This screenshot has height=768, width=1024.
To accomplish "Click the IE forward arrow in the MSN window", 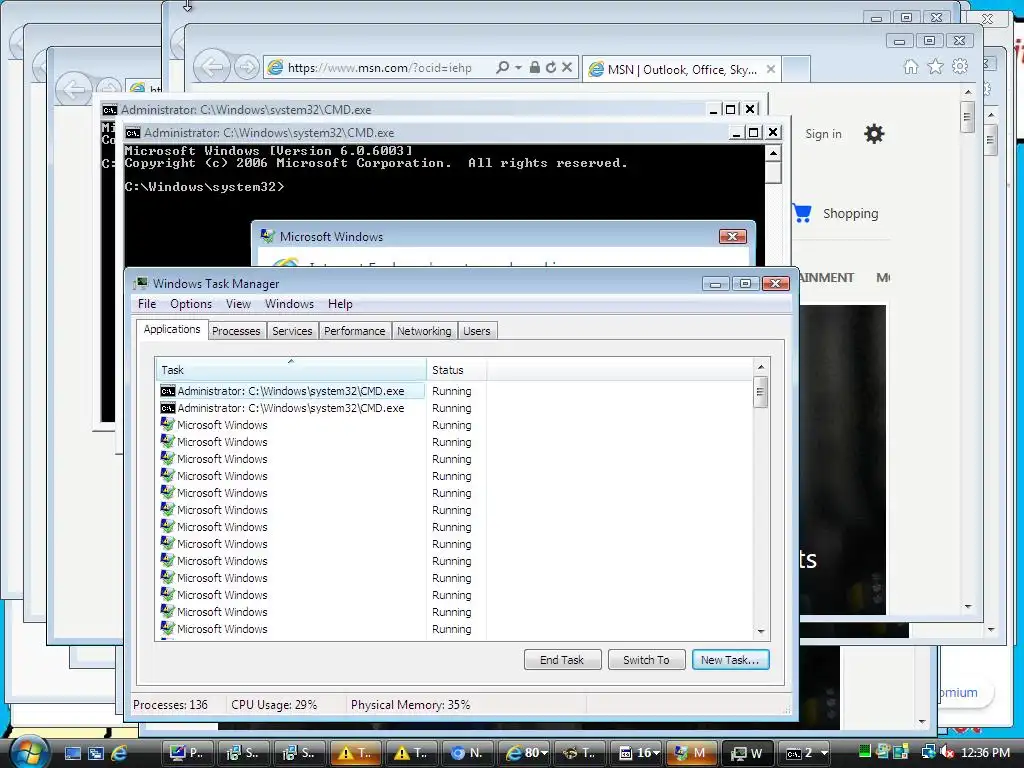I will (x=246, y=67).
